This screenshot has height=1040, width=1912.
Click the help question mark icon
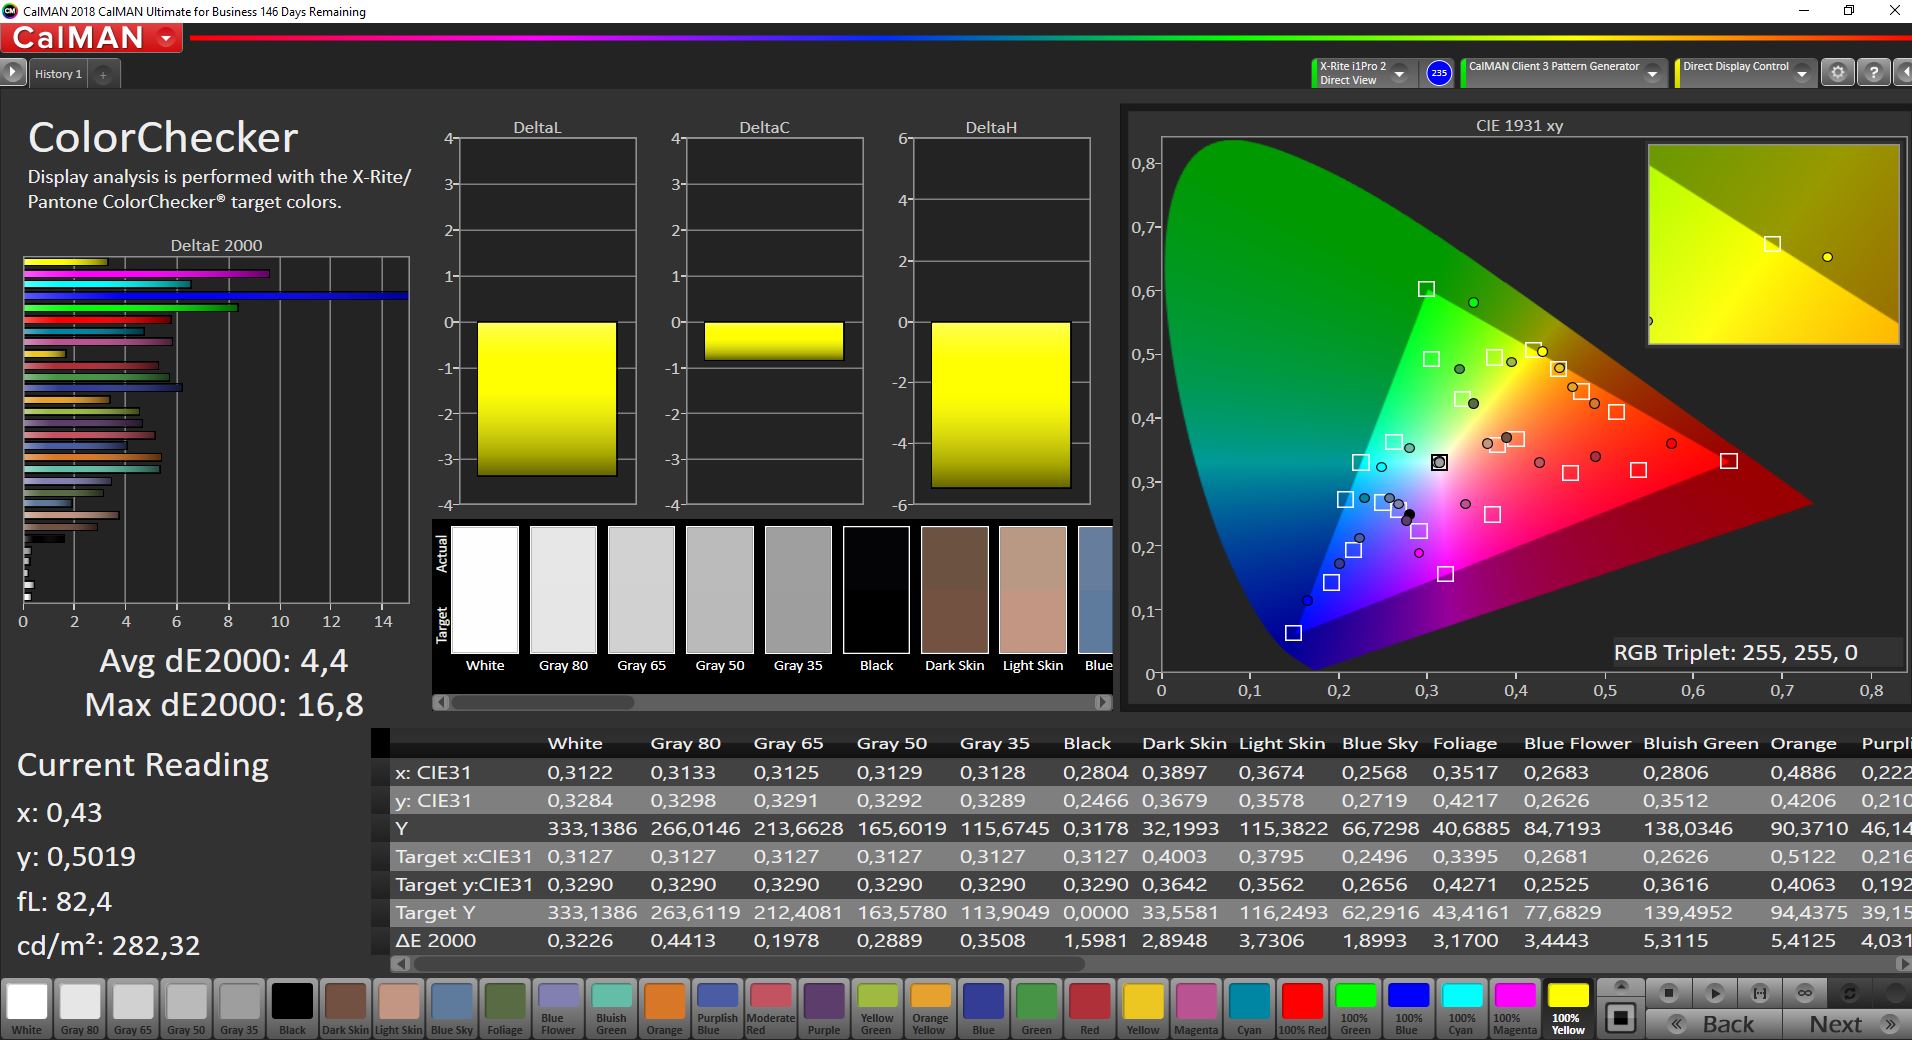click(x=1873, y=73)
